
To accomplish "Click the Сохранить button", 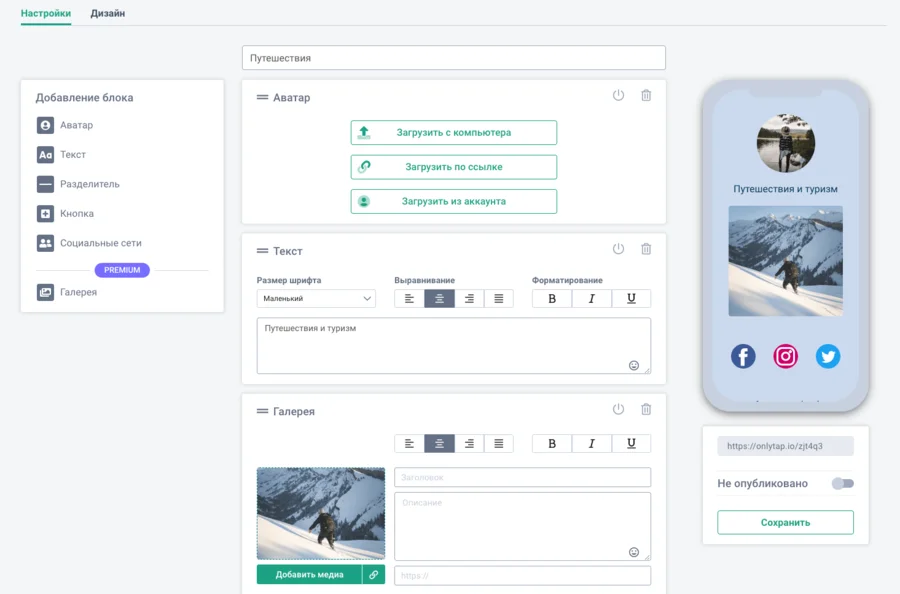I will click(x=785, y=522).
